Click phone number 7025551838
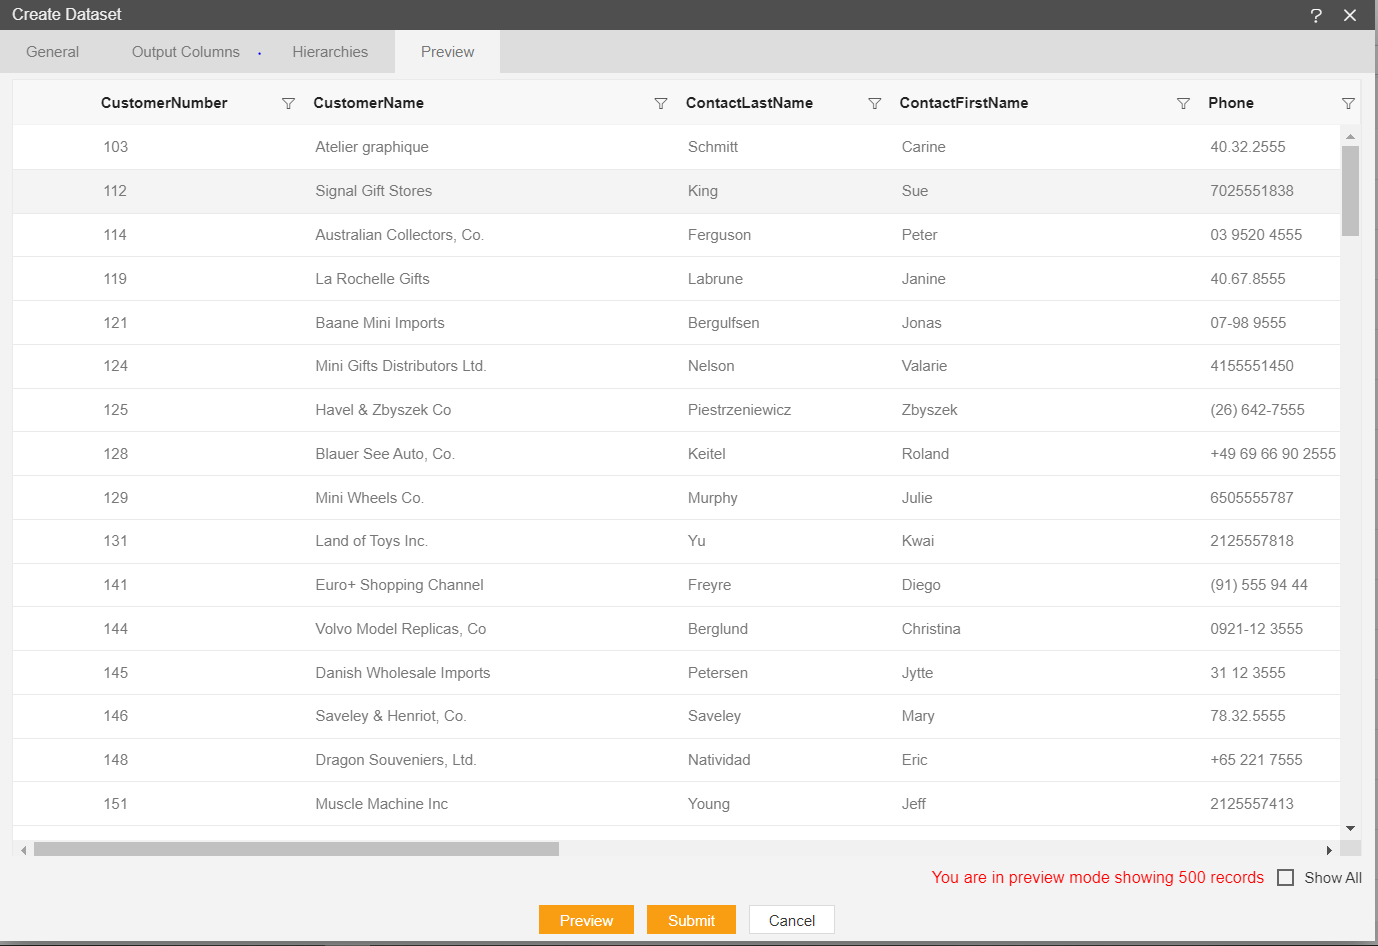The width and height of the screenshot is (1378, 946). pos(1252,191)
